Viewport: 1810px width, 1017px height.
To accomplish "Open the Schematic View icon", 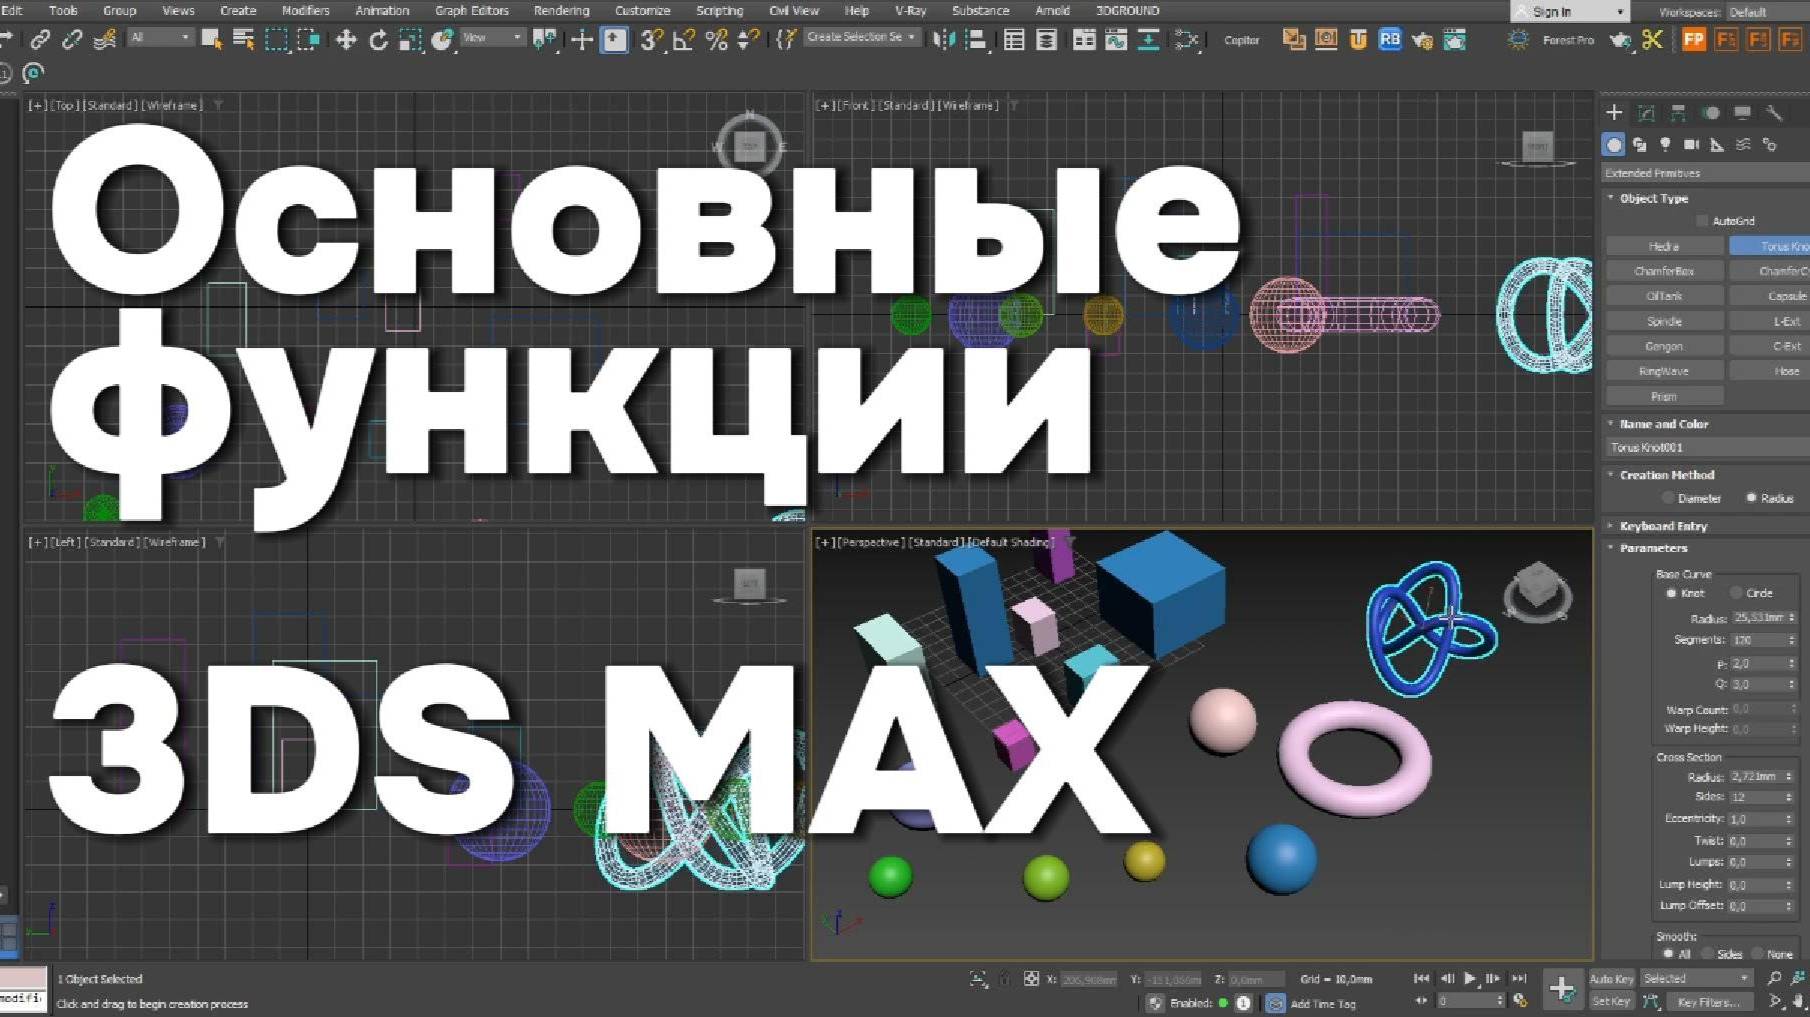I will pyautogui.click(x=1148, y=40).
